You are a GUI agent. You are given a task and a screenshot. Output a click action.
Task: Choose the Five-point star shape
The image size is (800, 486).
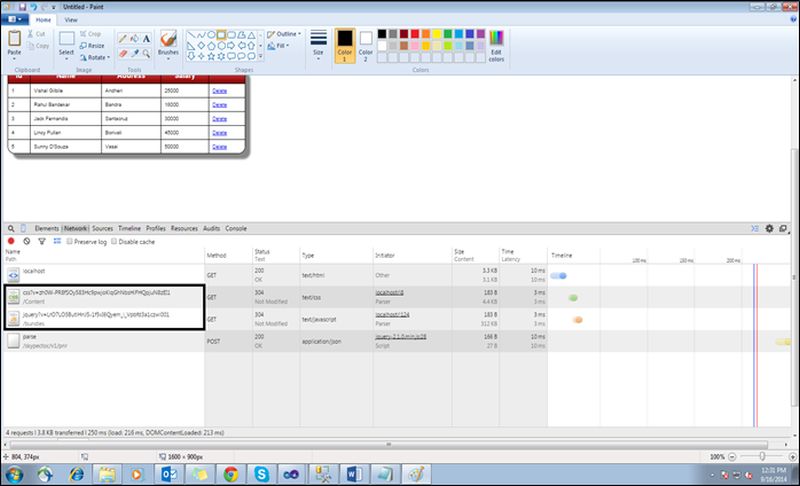click(211, 56)
